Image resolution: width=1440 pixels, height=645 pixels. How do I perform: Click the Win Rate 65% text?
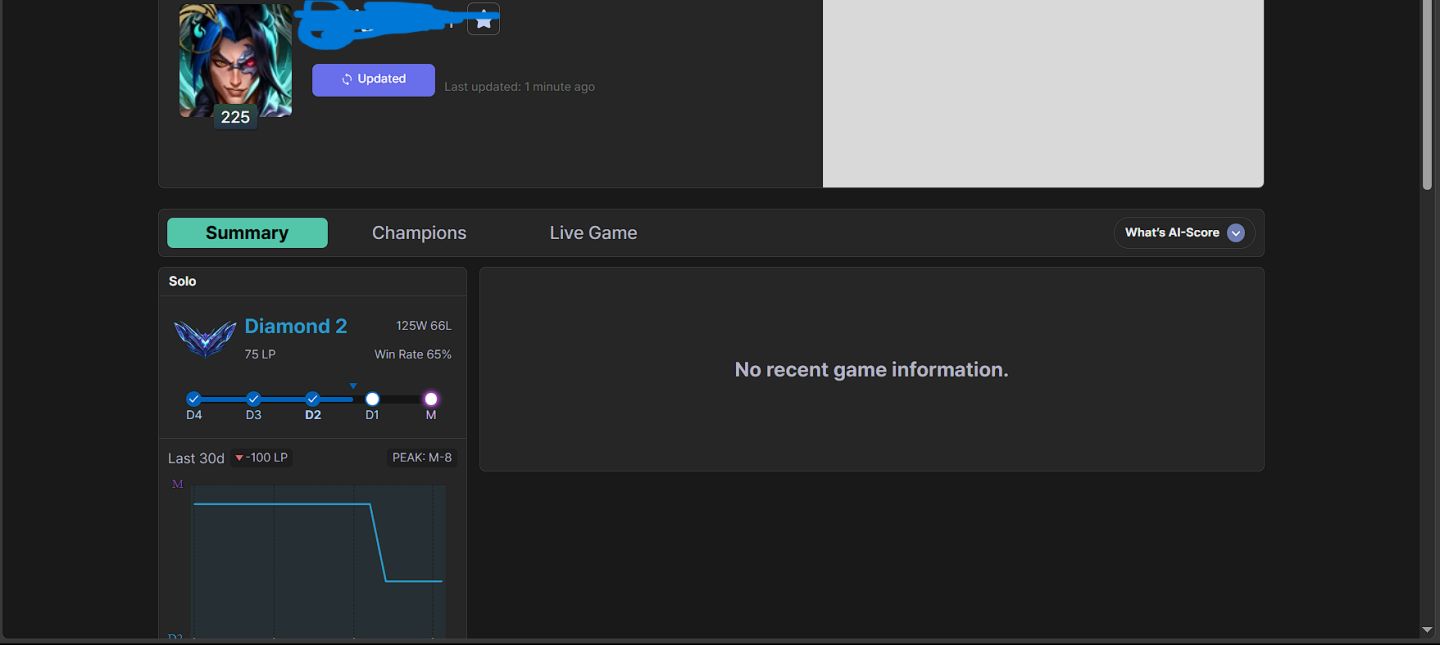413,354
